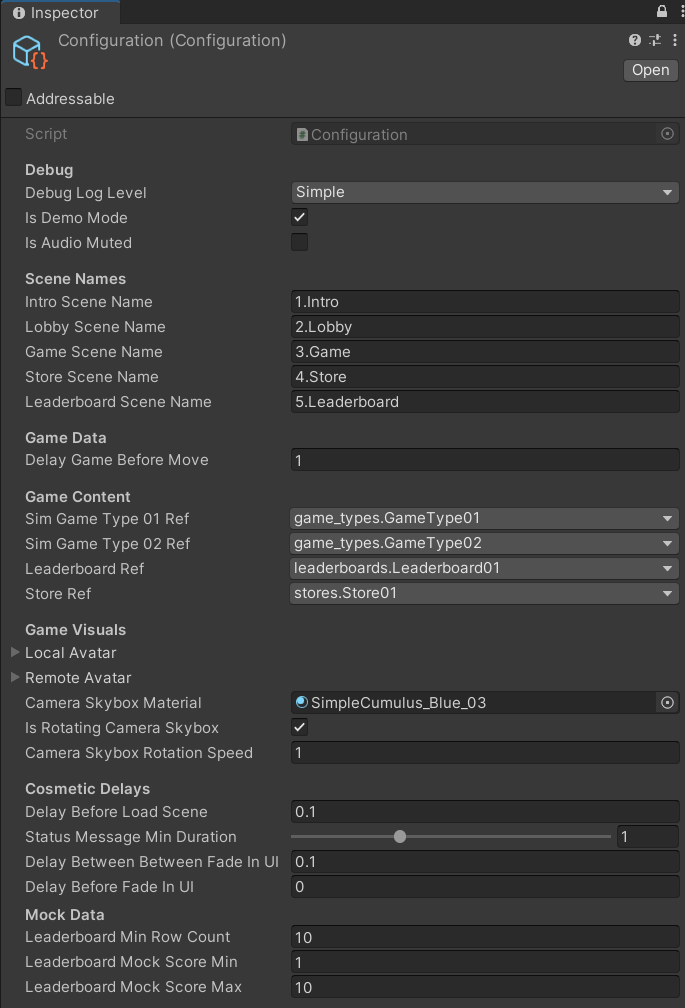Click the Status Message Min Duration slider handle
Viewport: 685px width, 1008px height.
400,837
